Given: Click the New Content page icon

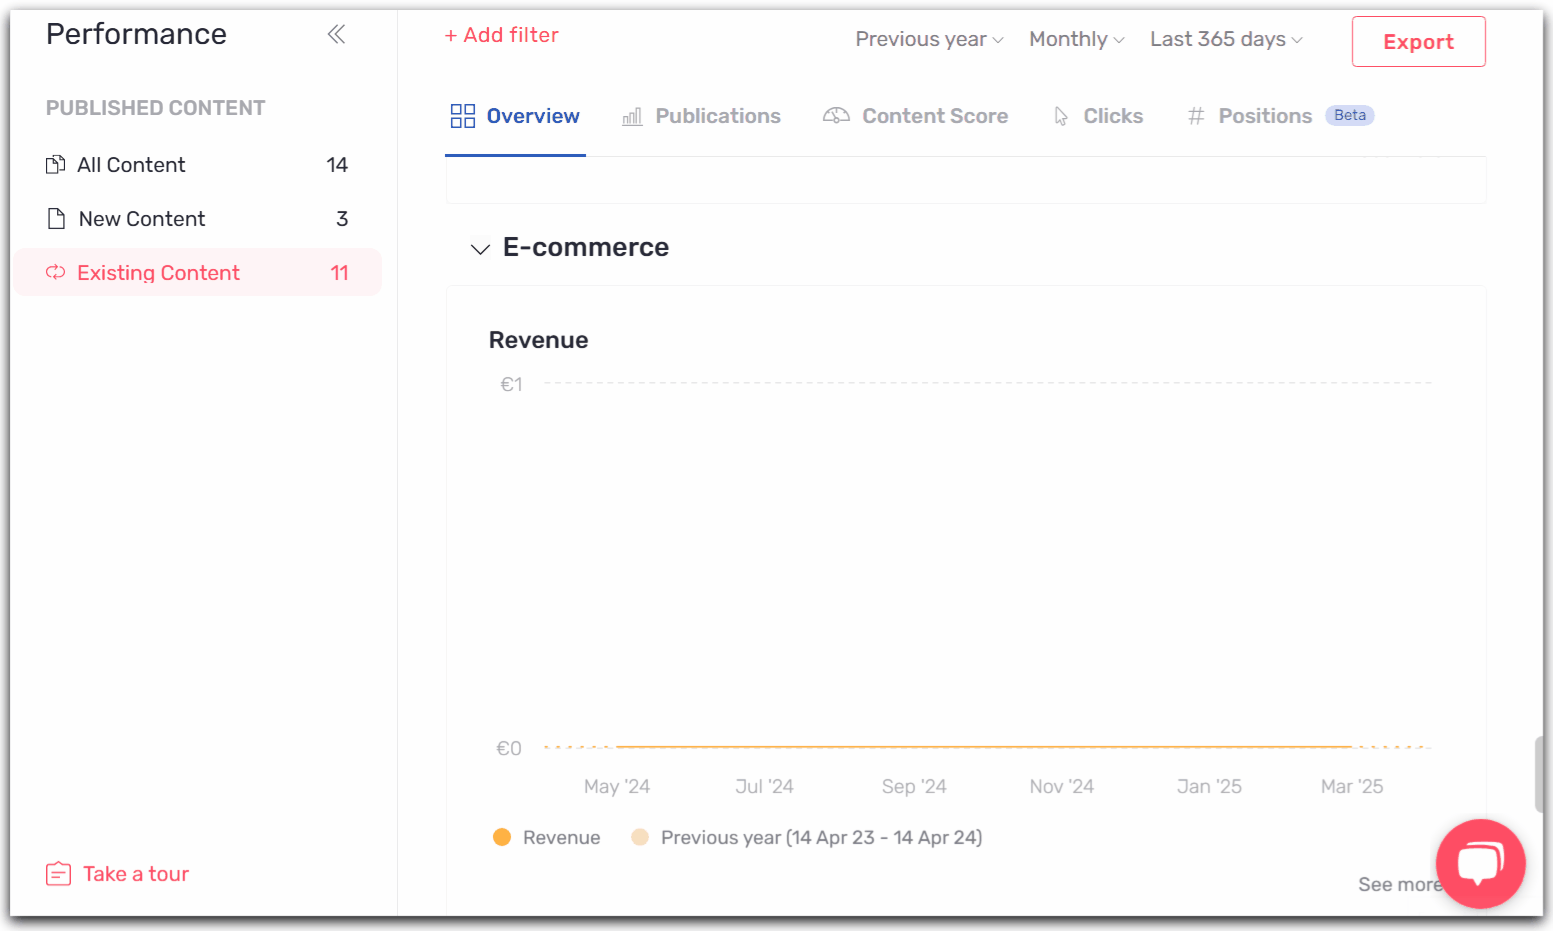Looking at the screenshot, I should coord(57,219).
